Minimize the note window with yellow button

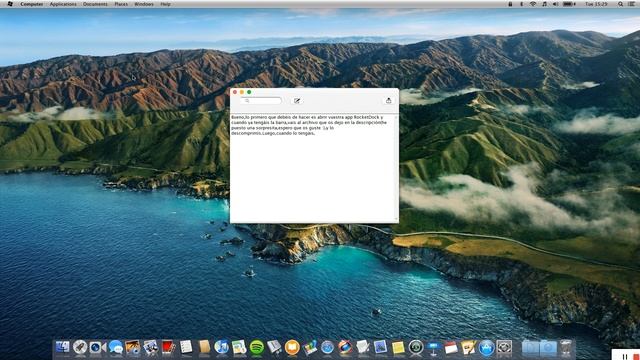pyautogui.click(x=242, y=92)
